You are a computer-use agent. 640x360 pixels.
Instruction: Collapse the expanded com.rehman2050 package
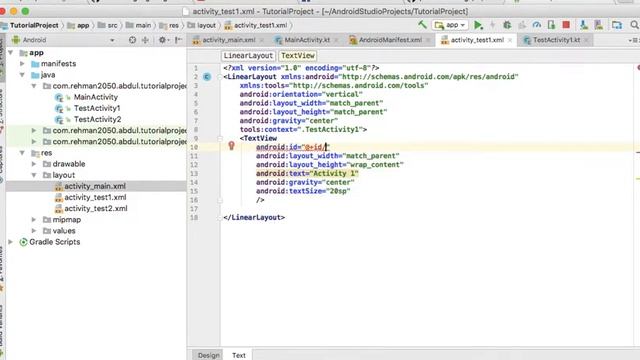pyautogui.click(x=34, y=86)
